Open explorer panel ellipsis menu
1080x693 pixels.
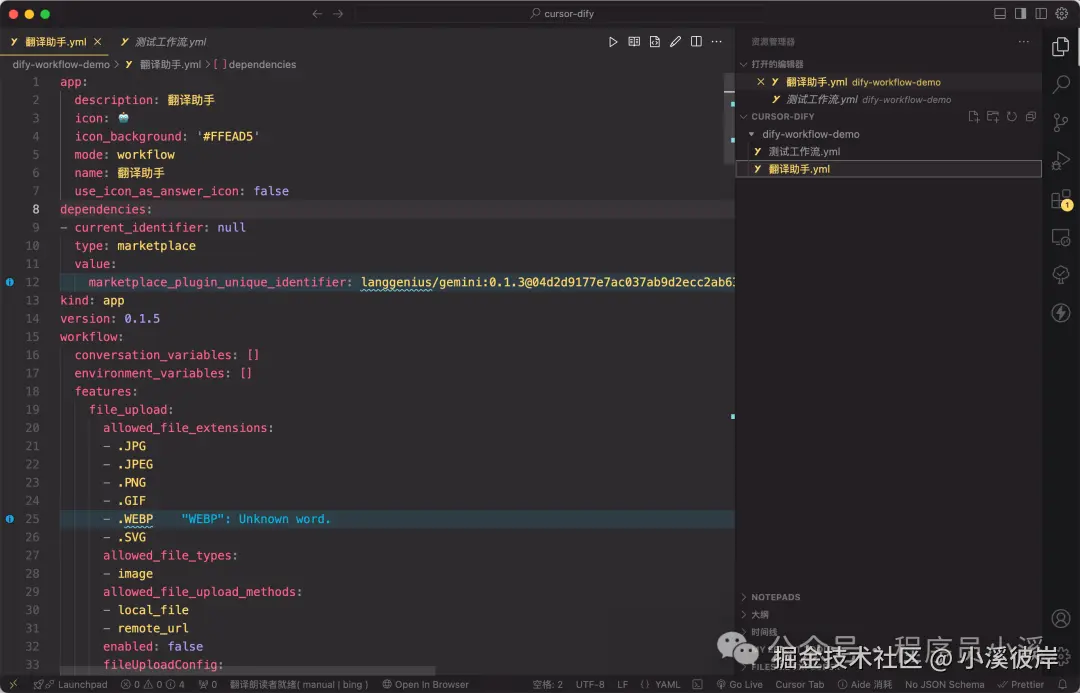pos(1024,42)
